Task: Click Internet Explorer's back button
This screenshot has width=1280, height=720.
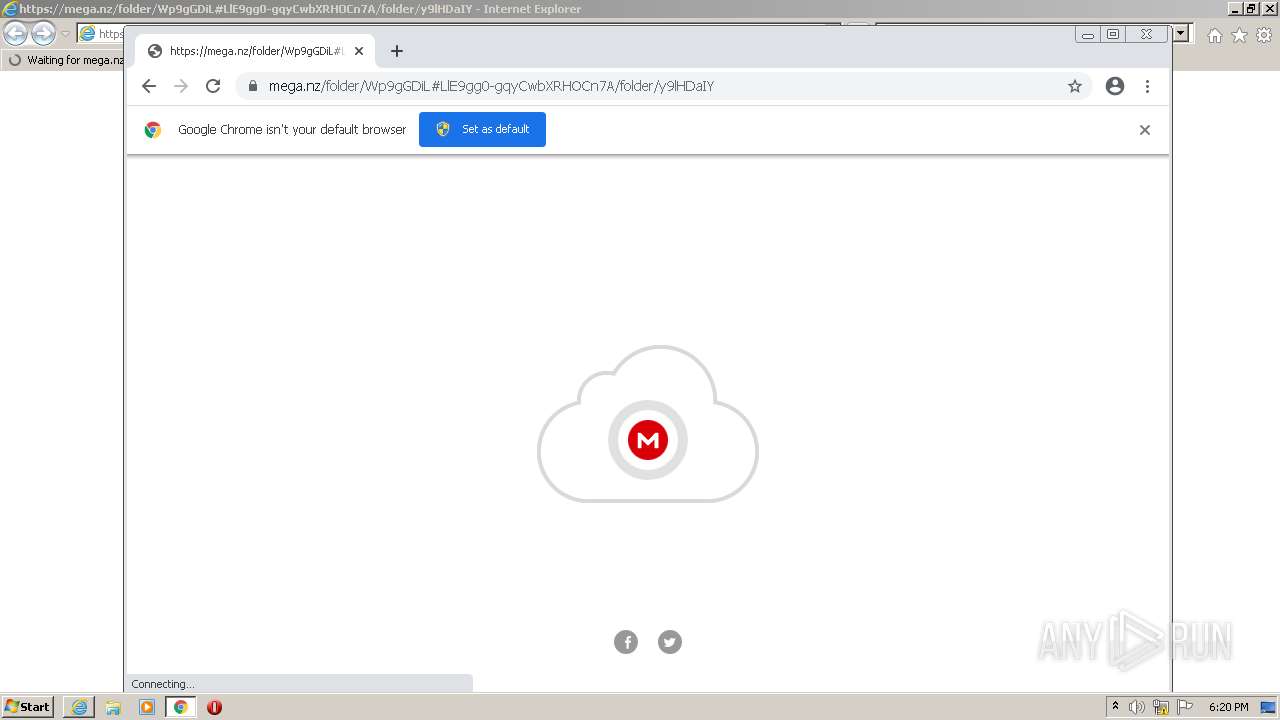Action: (x=15, y=34)
